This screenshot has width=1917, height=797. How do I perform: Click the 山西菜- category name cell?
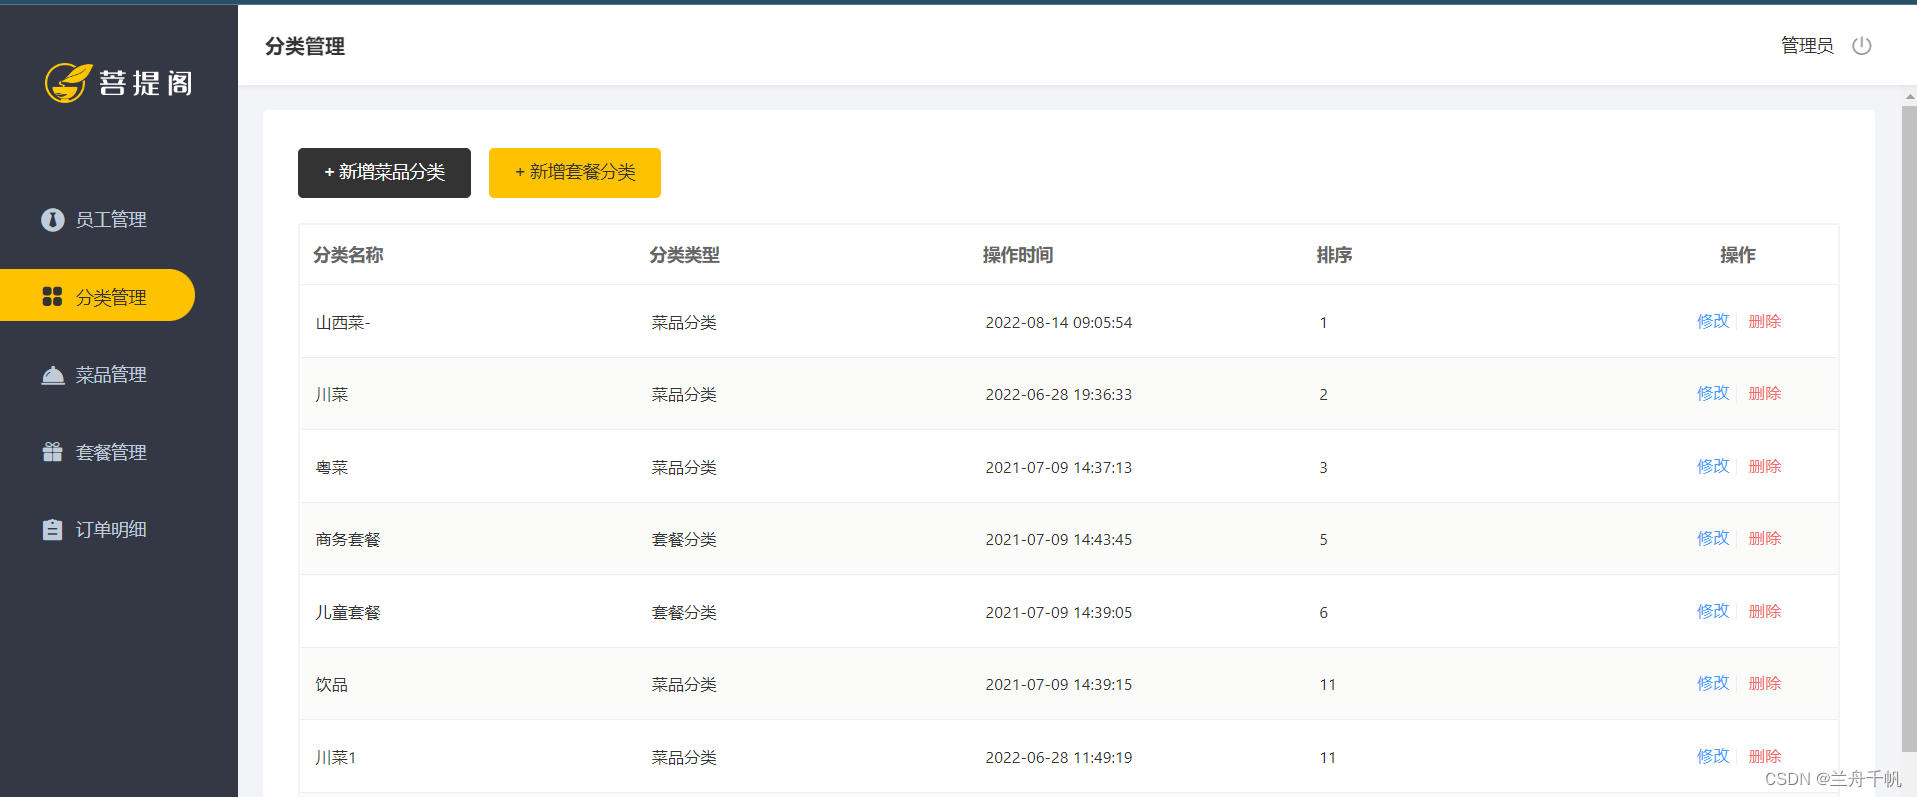pos(343,322)
